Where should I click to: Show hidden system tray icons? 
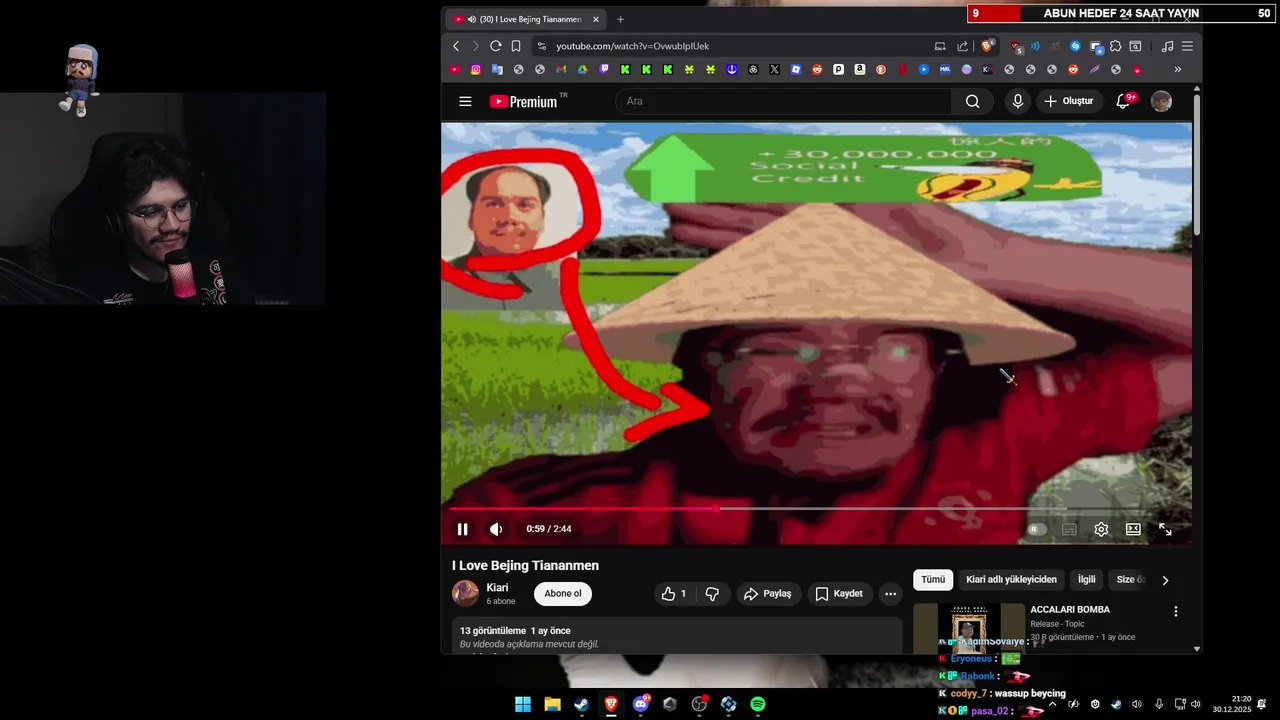[x=1052, y=704]
